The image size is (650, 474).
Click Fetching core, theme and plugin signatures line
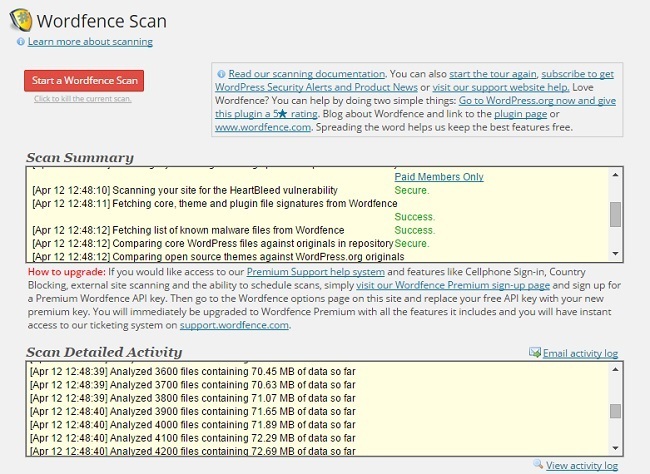(215, 204)
